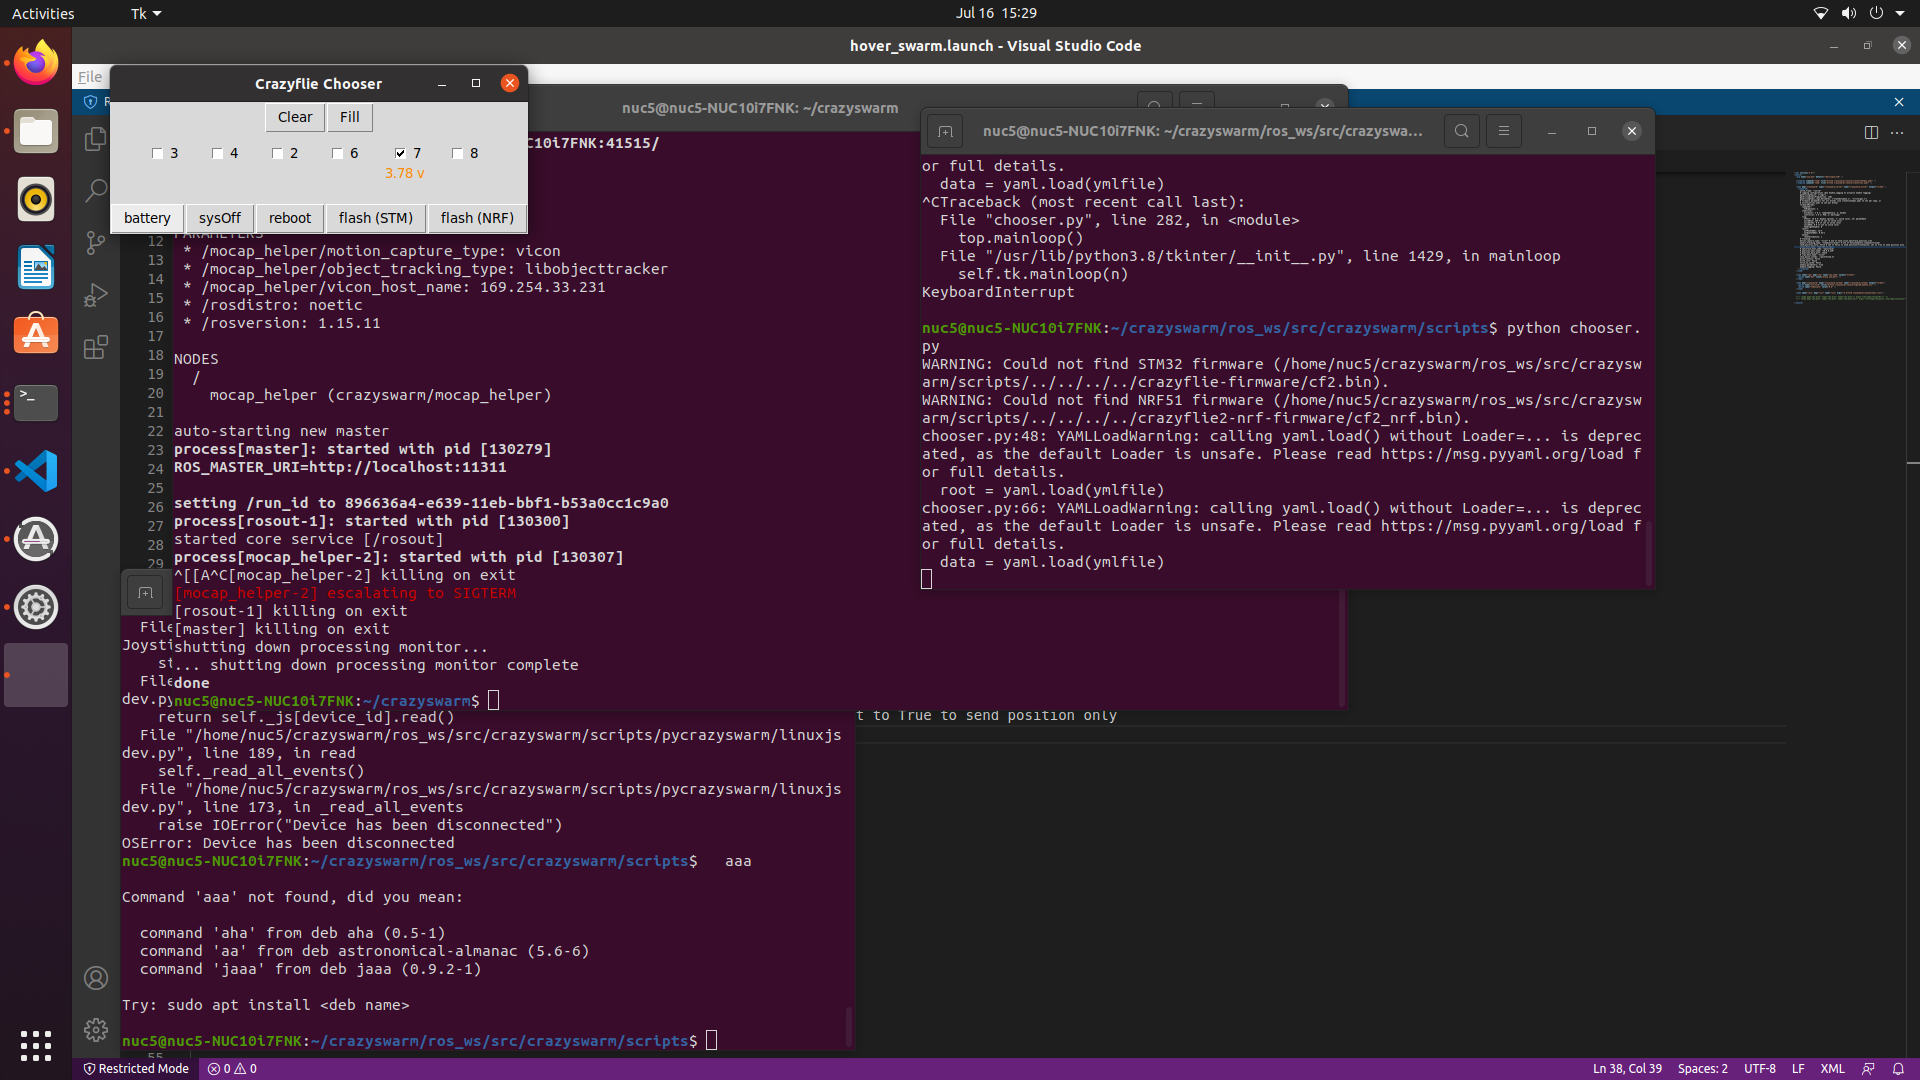This screenshot has width=1920, height=1080.
Task: Click Fill in Crazyflie Chooser
Action: 350,117
